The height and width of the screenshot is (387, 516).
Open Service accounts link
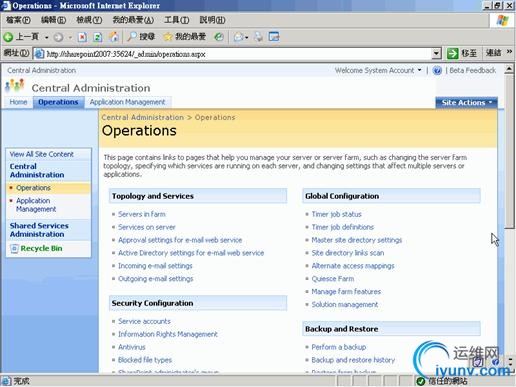pyautogui.click(x=144, y=321)
